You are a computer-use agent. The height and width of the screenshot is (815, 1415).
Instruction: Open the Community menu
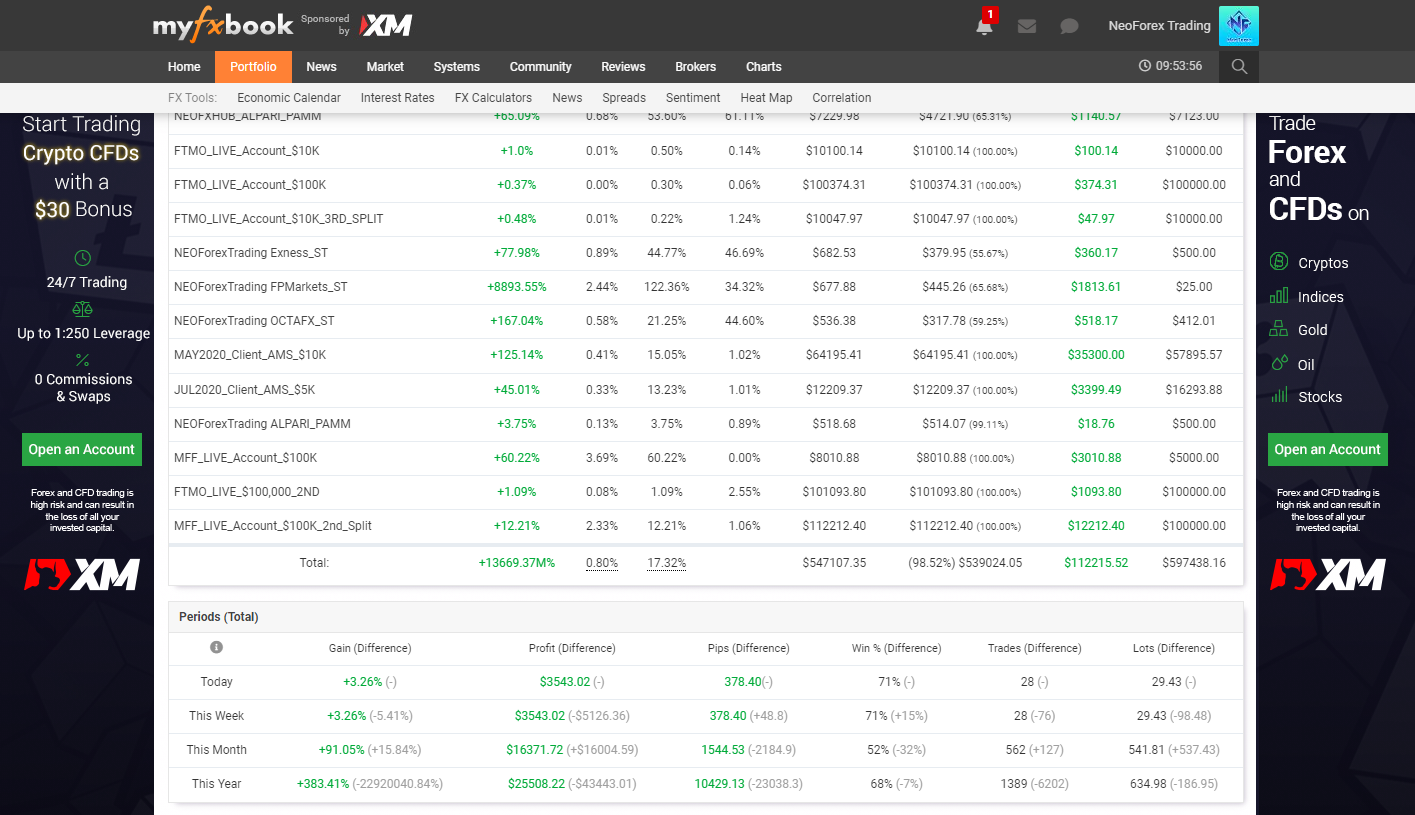540,67
